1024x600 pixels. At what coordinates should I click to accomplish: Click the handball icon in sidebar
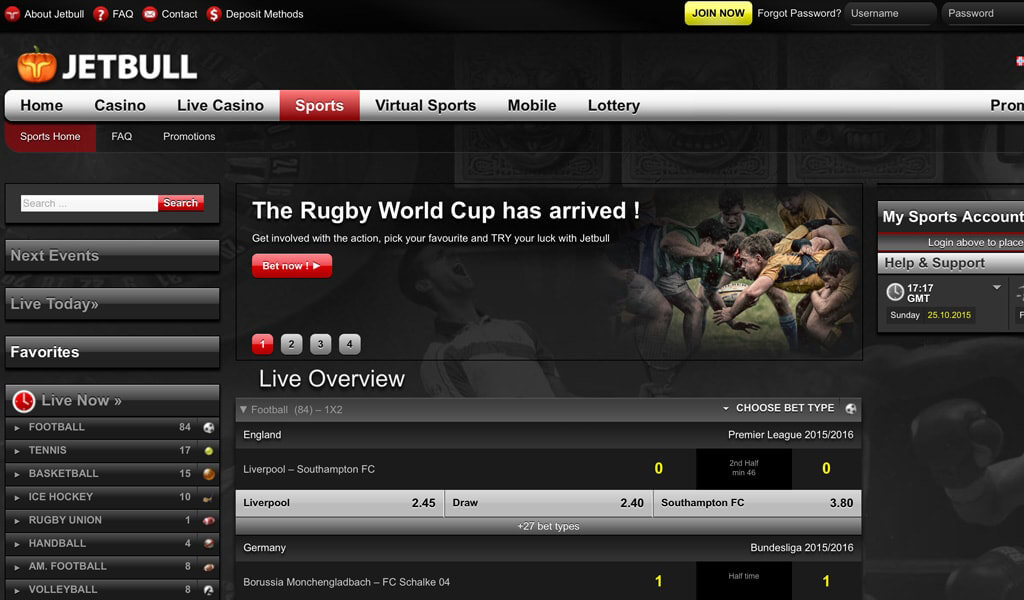pyautogui.click(x=208, y=543)
